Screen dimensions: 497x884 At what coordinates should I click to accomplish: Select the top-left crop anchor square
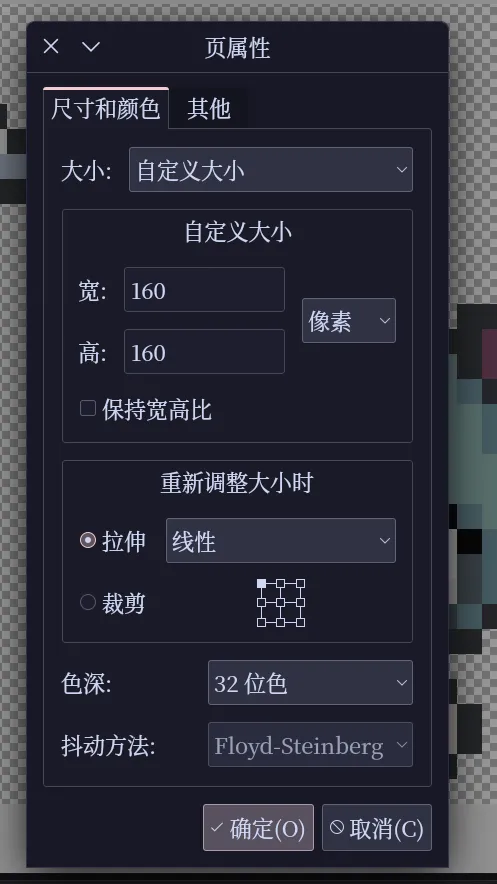tap(261, 583)
